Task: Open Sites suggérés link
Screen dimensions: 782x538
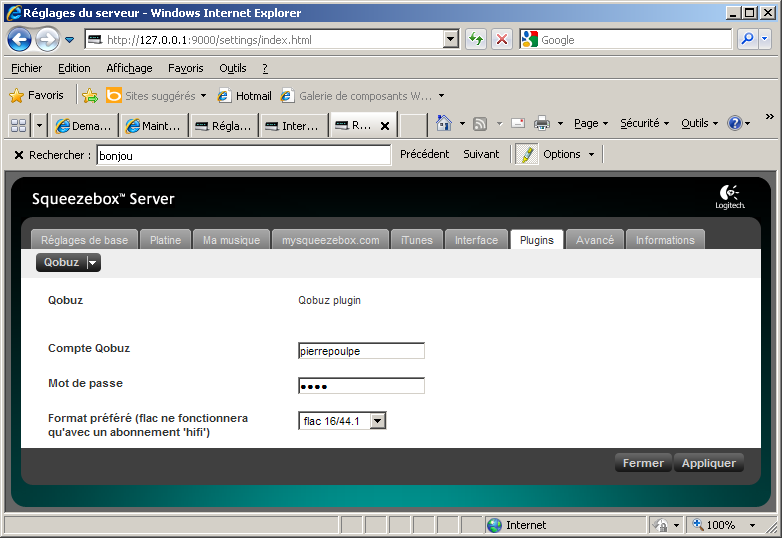Action: pyautogui.click(x=156, y=96)
